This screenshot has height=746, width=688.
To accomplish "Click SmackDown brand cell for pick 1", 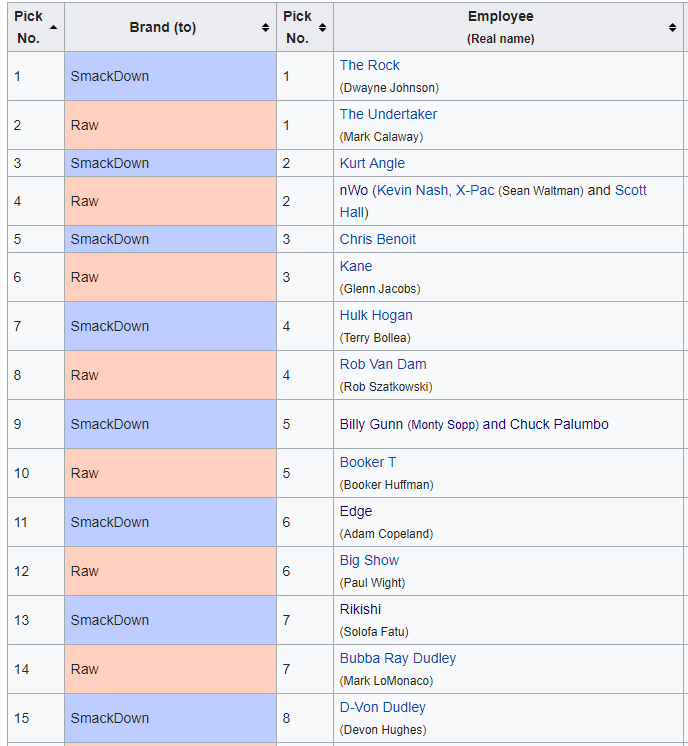I will coord(170,76).
